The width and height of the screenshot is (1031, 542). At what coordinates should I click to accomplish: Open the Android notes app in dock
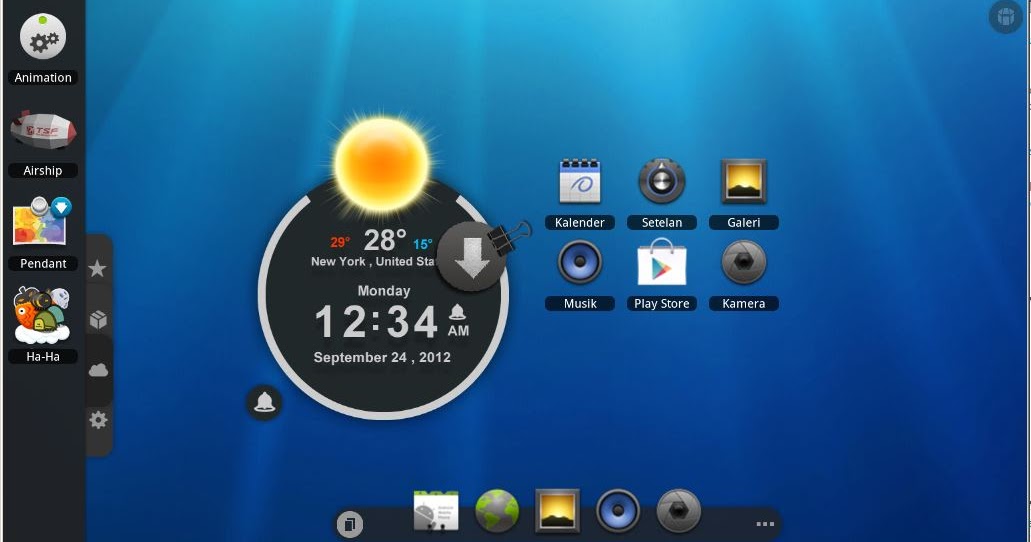pos(436,510)
